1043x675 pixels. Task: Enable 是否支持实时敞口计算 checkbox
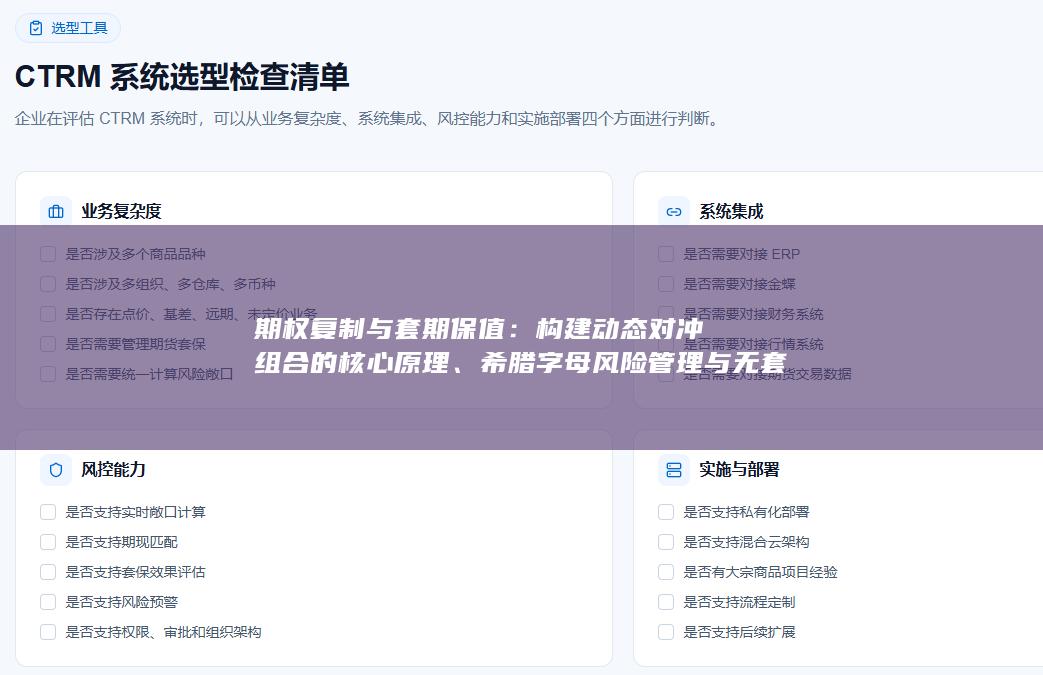[x=48, y=512]
